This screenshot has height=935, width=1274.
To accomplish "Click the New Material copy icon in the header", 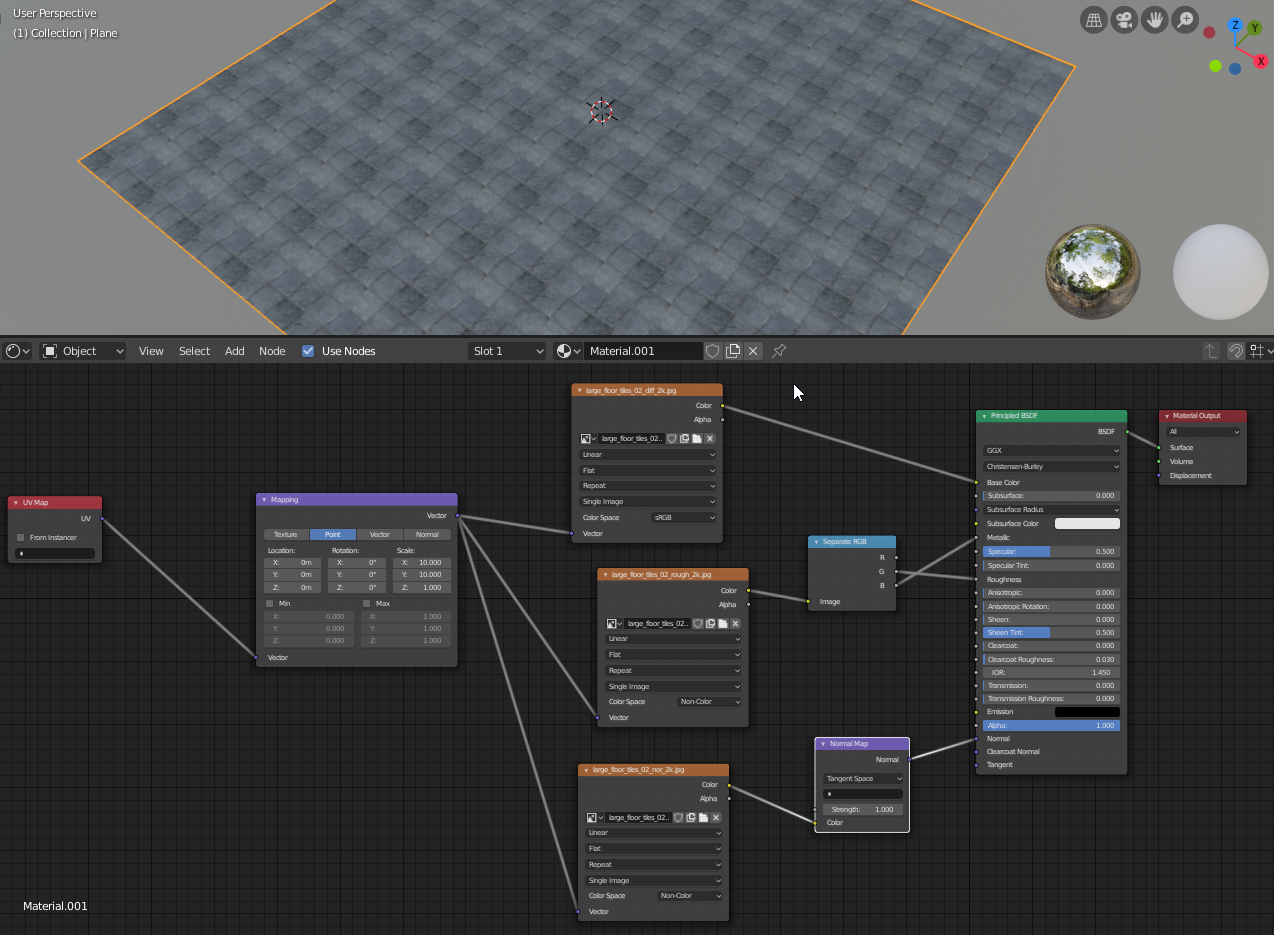I will 732,351.
